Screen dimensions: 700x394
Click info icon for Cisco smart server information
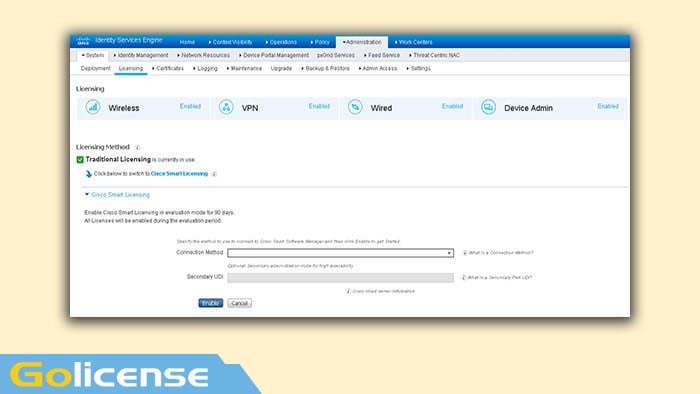348,291
